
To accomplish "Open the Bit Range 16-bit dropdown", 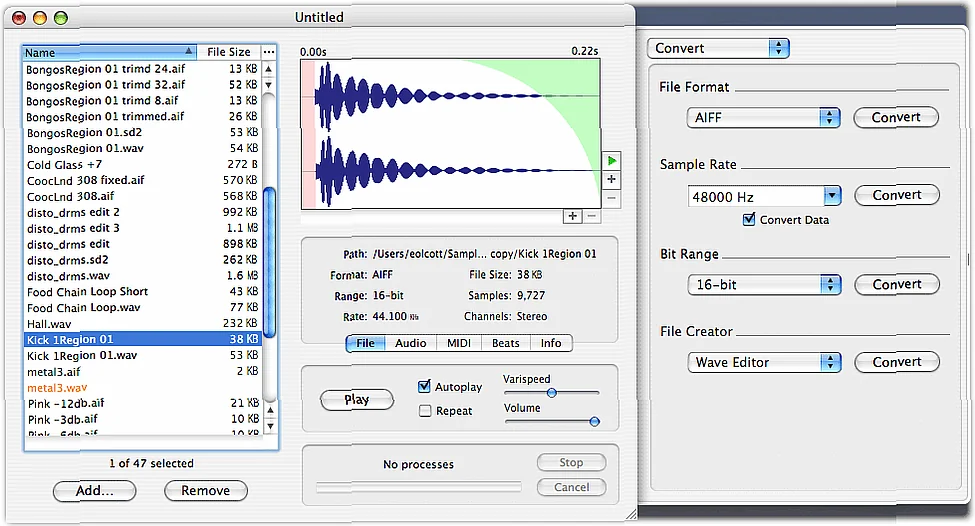I will pos(764,284).
